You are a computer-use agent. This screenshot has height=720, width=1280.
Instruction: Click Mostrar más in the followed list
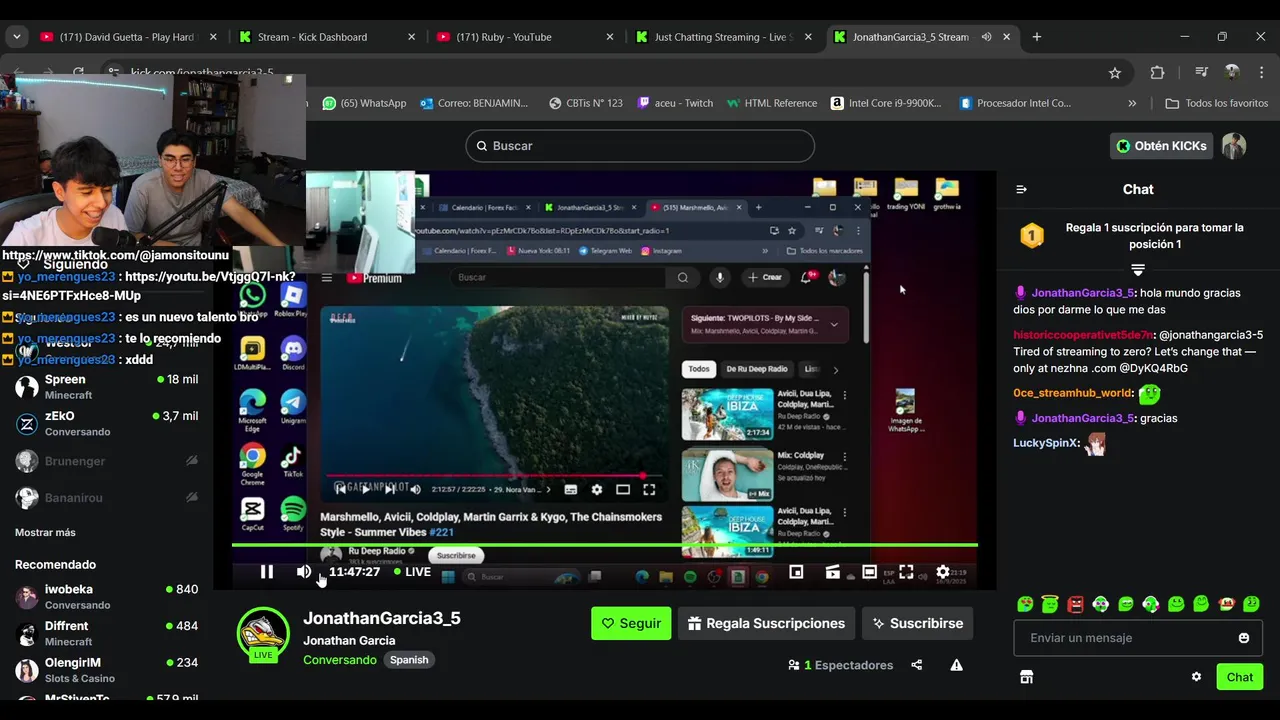tap(45, 532)
